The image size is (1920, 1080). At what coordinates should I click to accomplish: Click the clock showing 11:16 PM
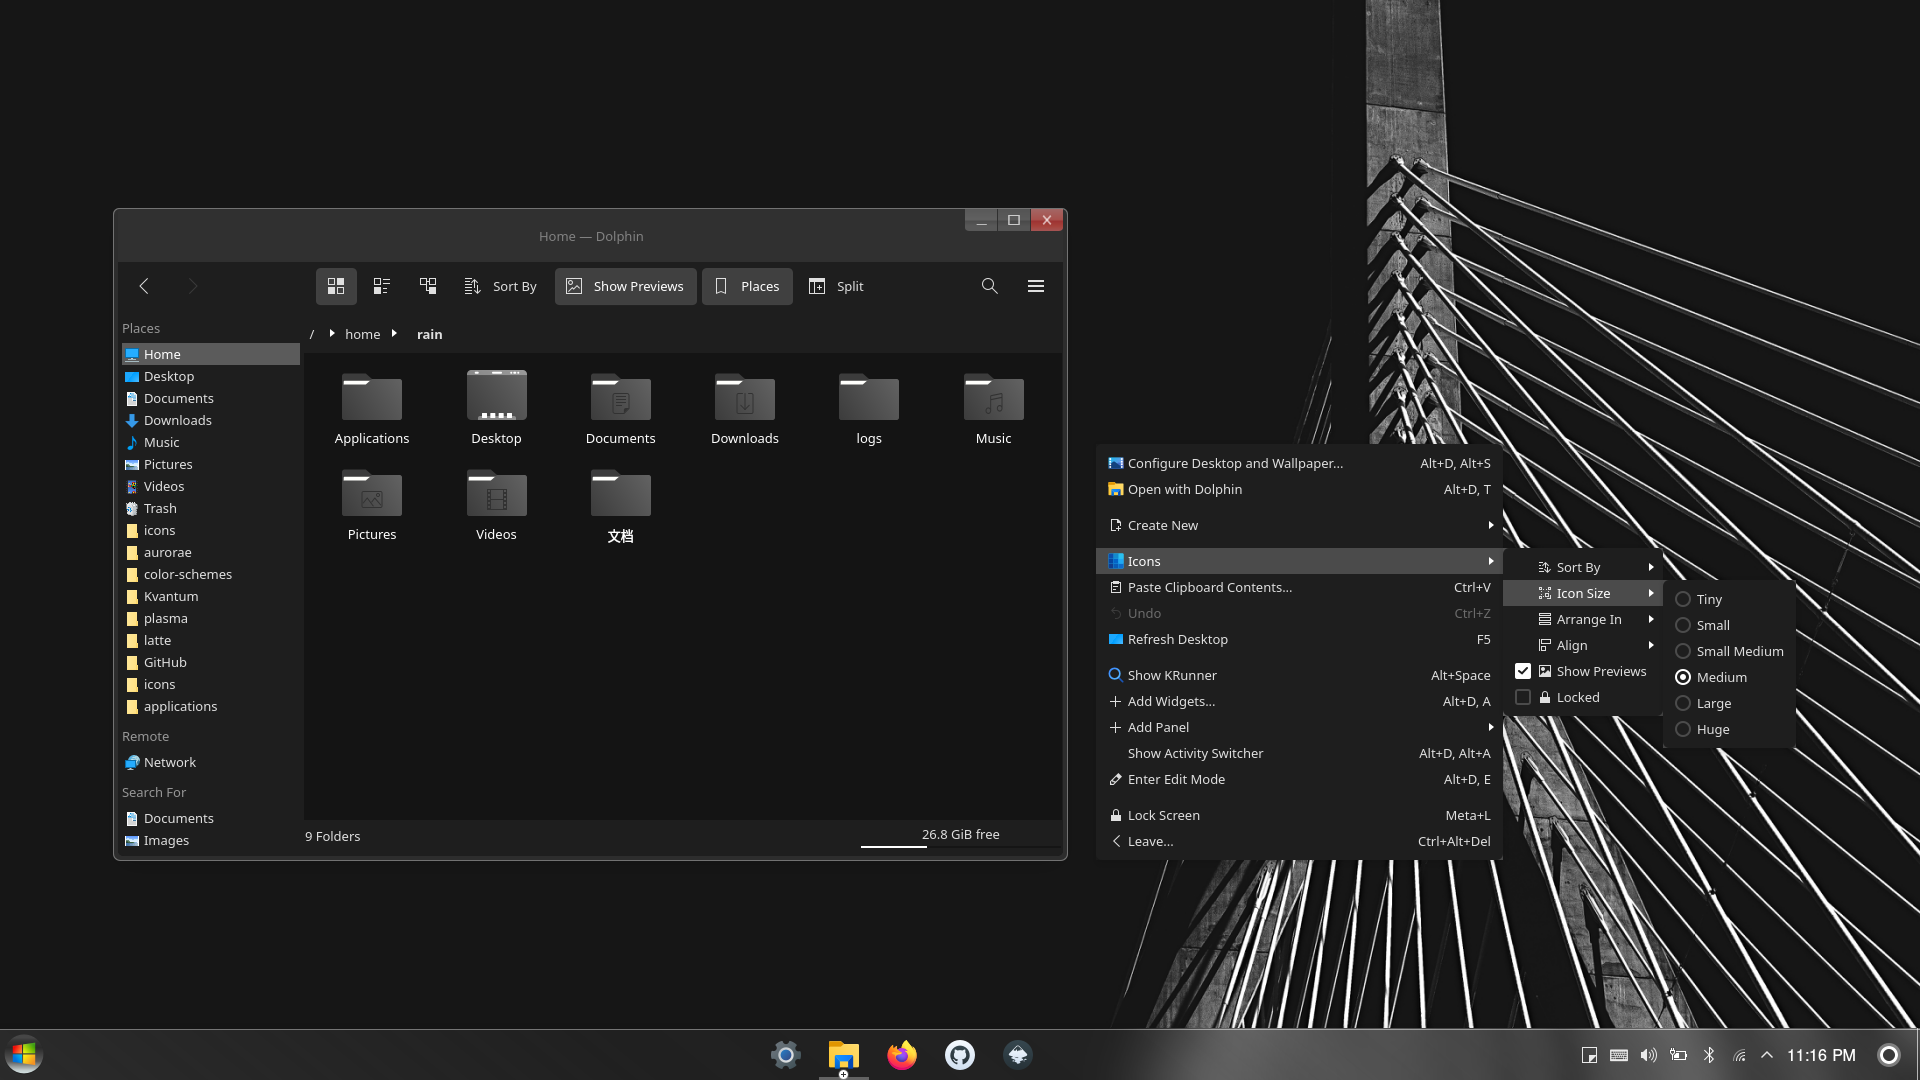pyautogui.click(x=1821, y=1055)
